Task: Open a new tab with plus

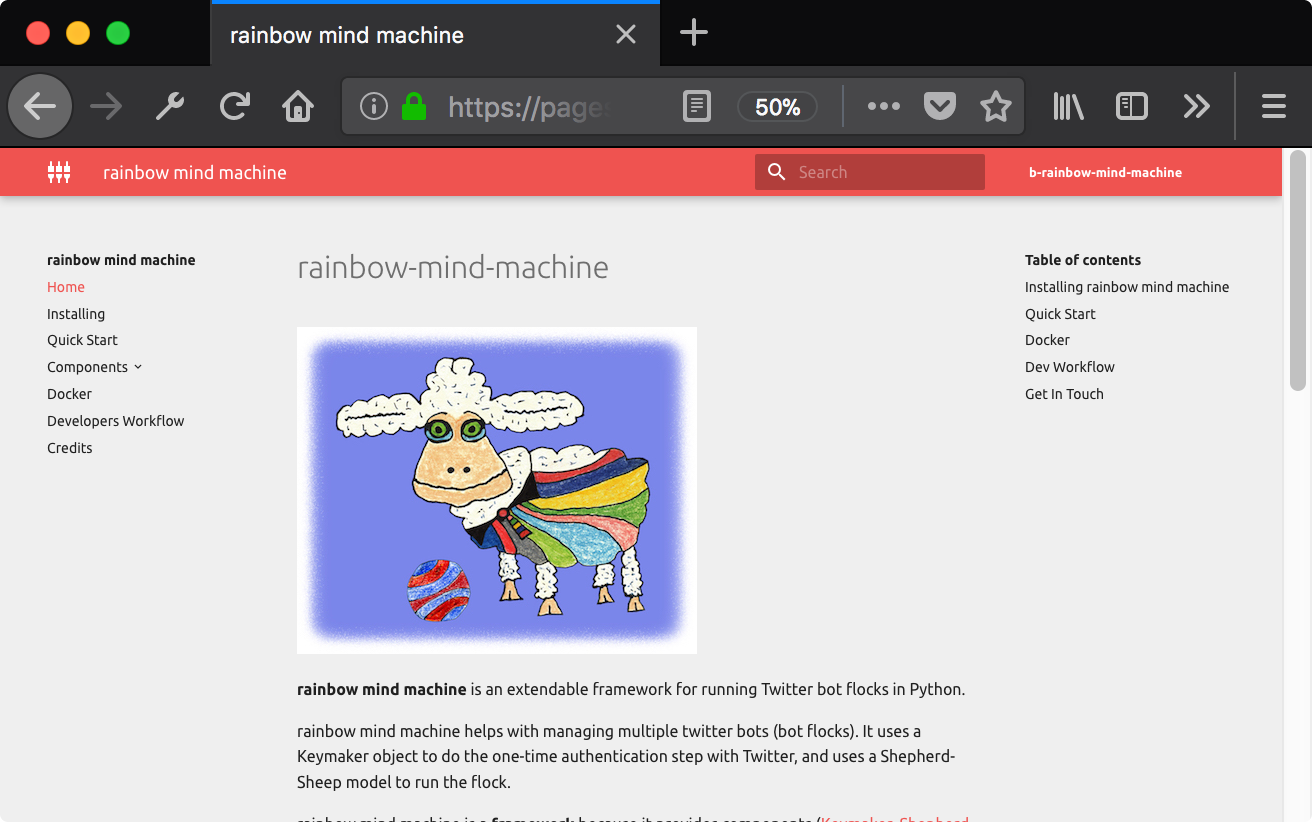Action: 693,33
